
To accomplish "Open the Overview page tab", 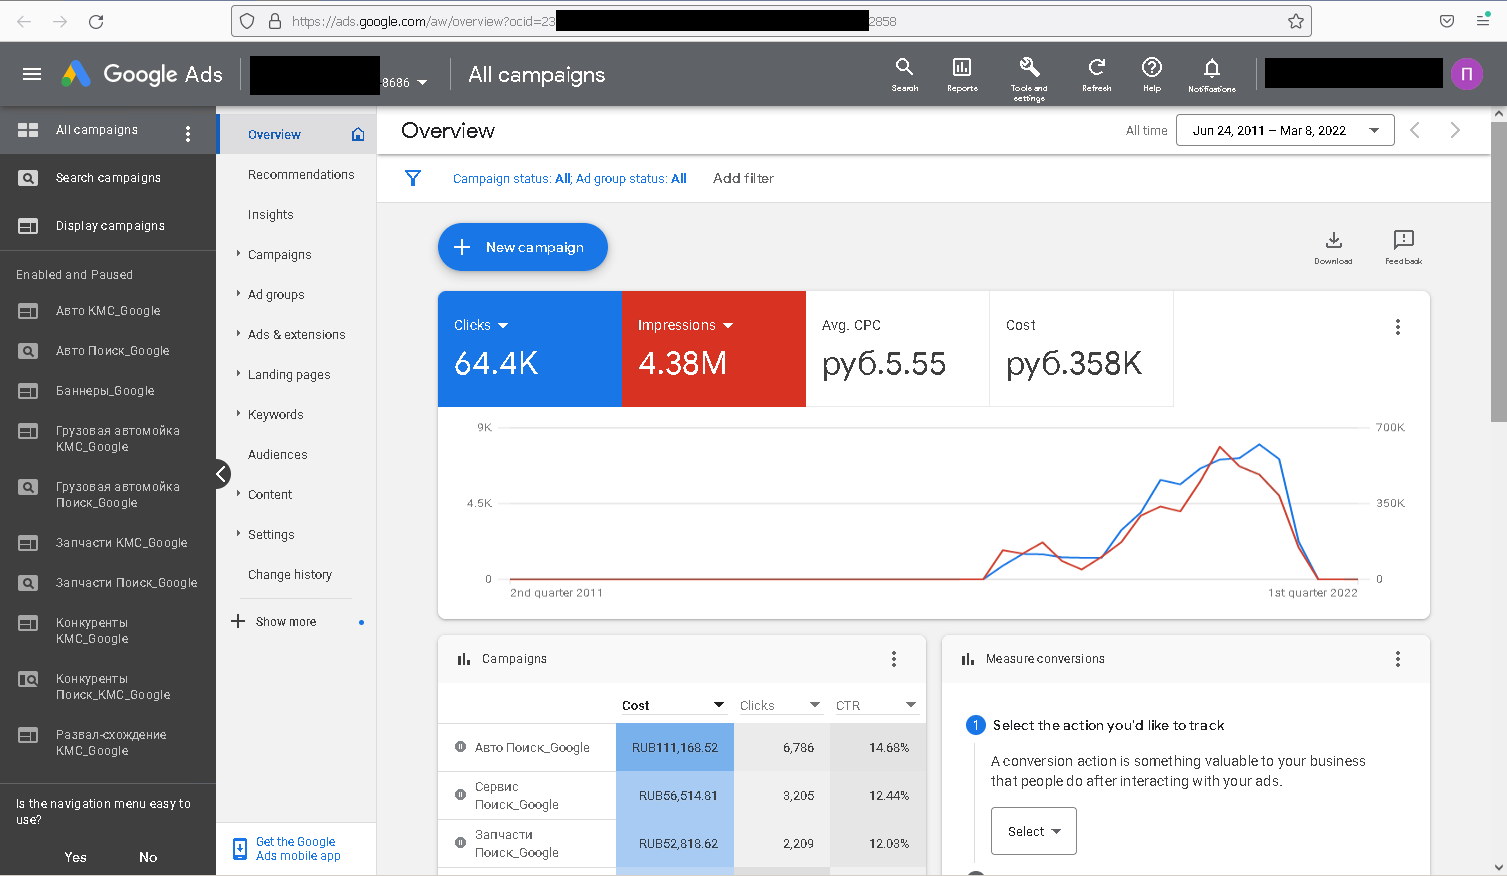I will [274, 134].
